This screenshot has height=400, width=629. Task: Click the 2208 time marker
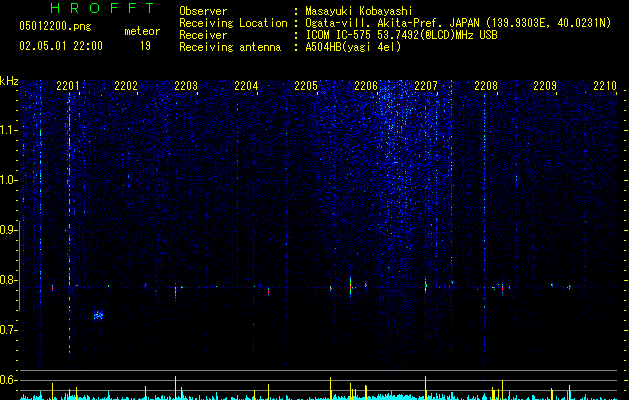486,85
